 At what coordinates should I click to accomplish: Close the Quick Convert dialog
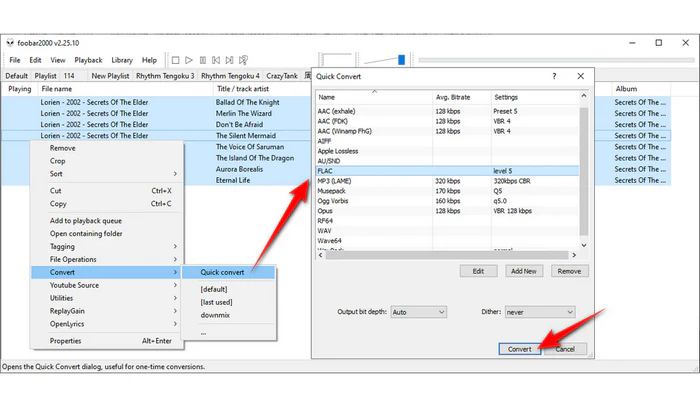[580, 76]
